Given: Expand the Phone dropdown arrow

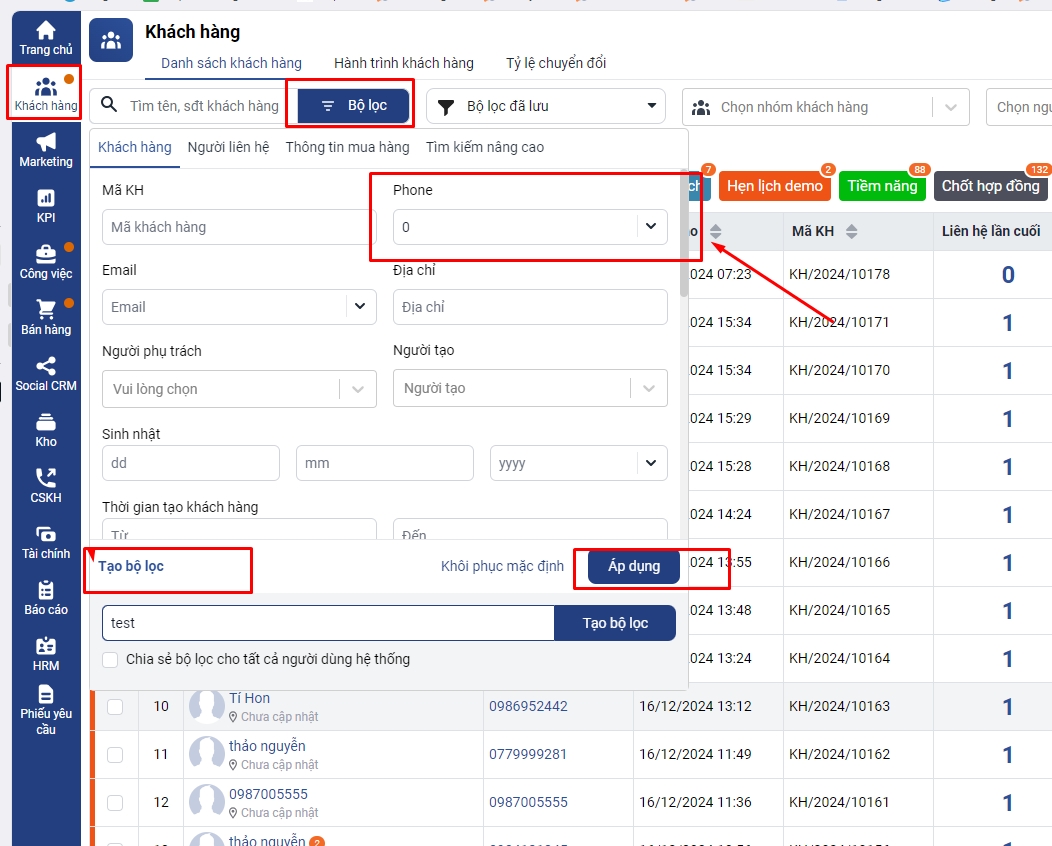Looking at the screenshot, I should coord(651,227).
